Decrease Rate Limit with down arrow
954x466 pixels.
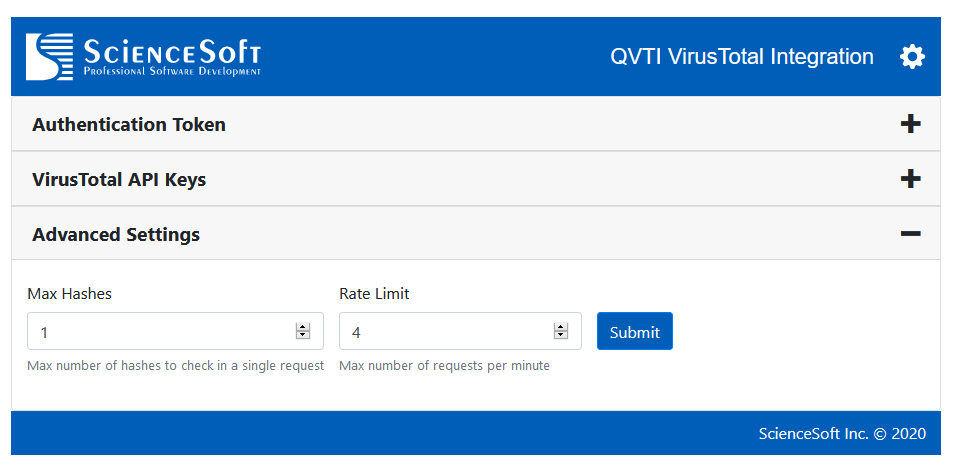pyautogui.click(x=561, y=336)
